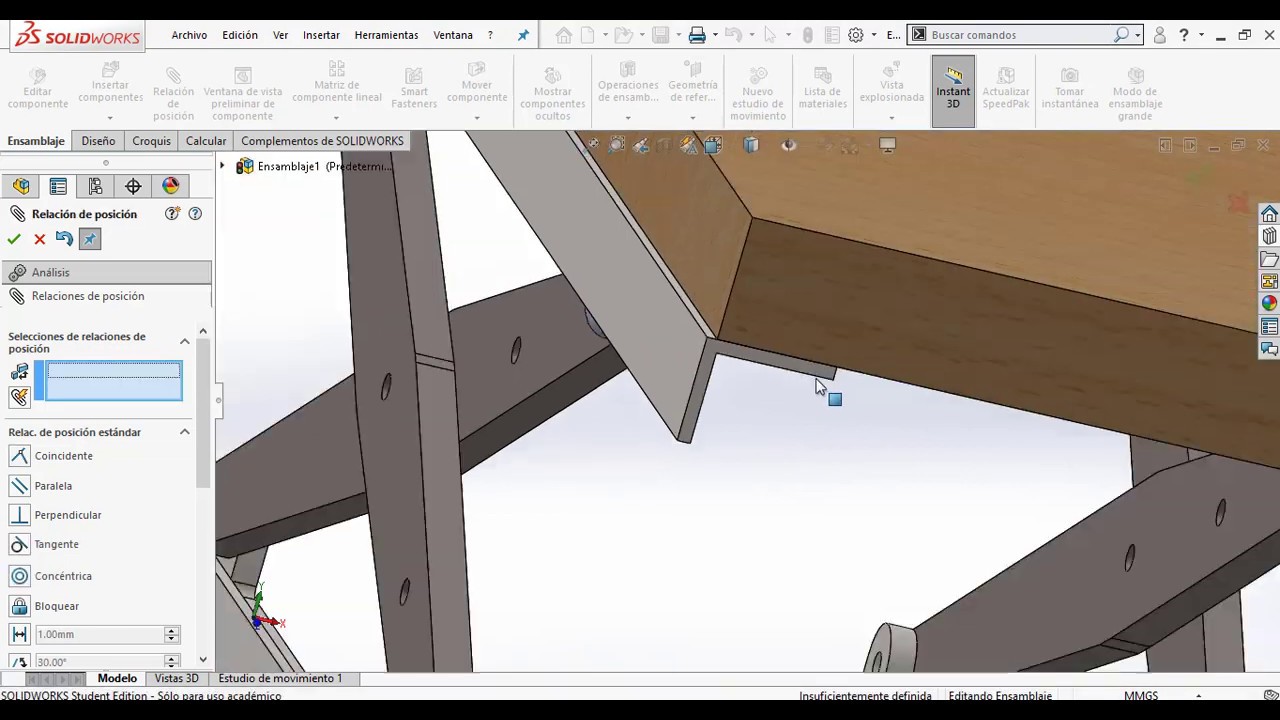Collapse the Relac. de posición estándar section

(184, 432)
